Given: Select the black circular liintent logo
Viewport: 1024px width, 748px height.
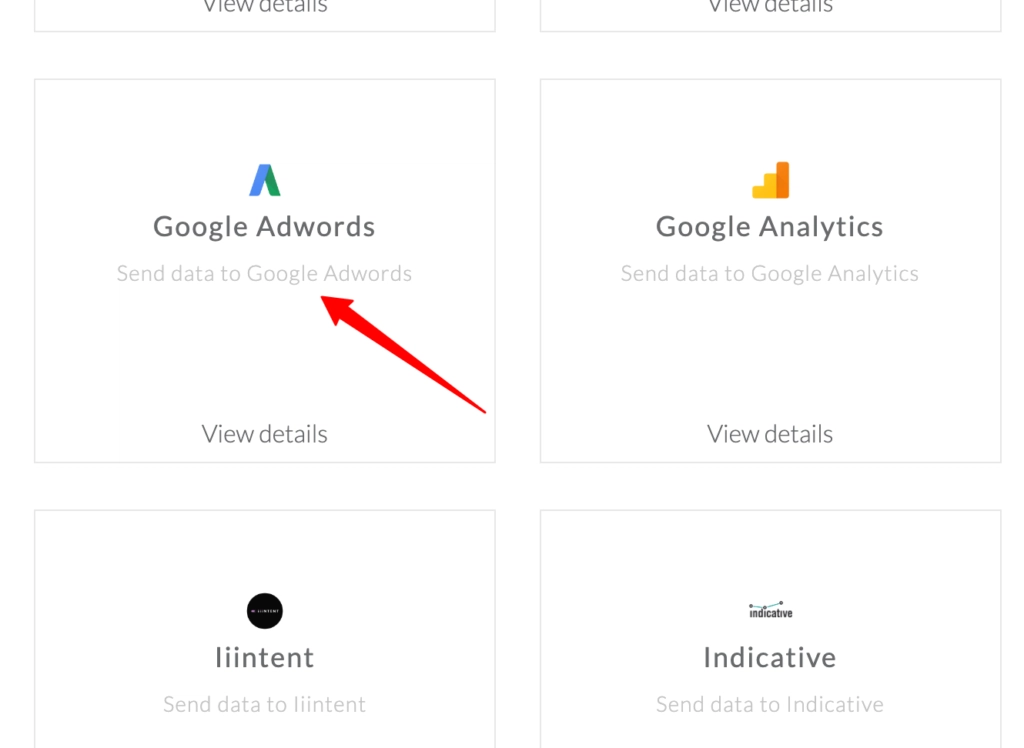Looking at the screenshot, I should 264,611.
